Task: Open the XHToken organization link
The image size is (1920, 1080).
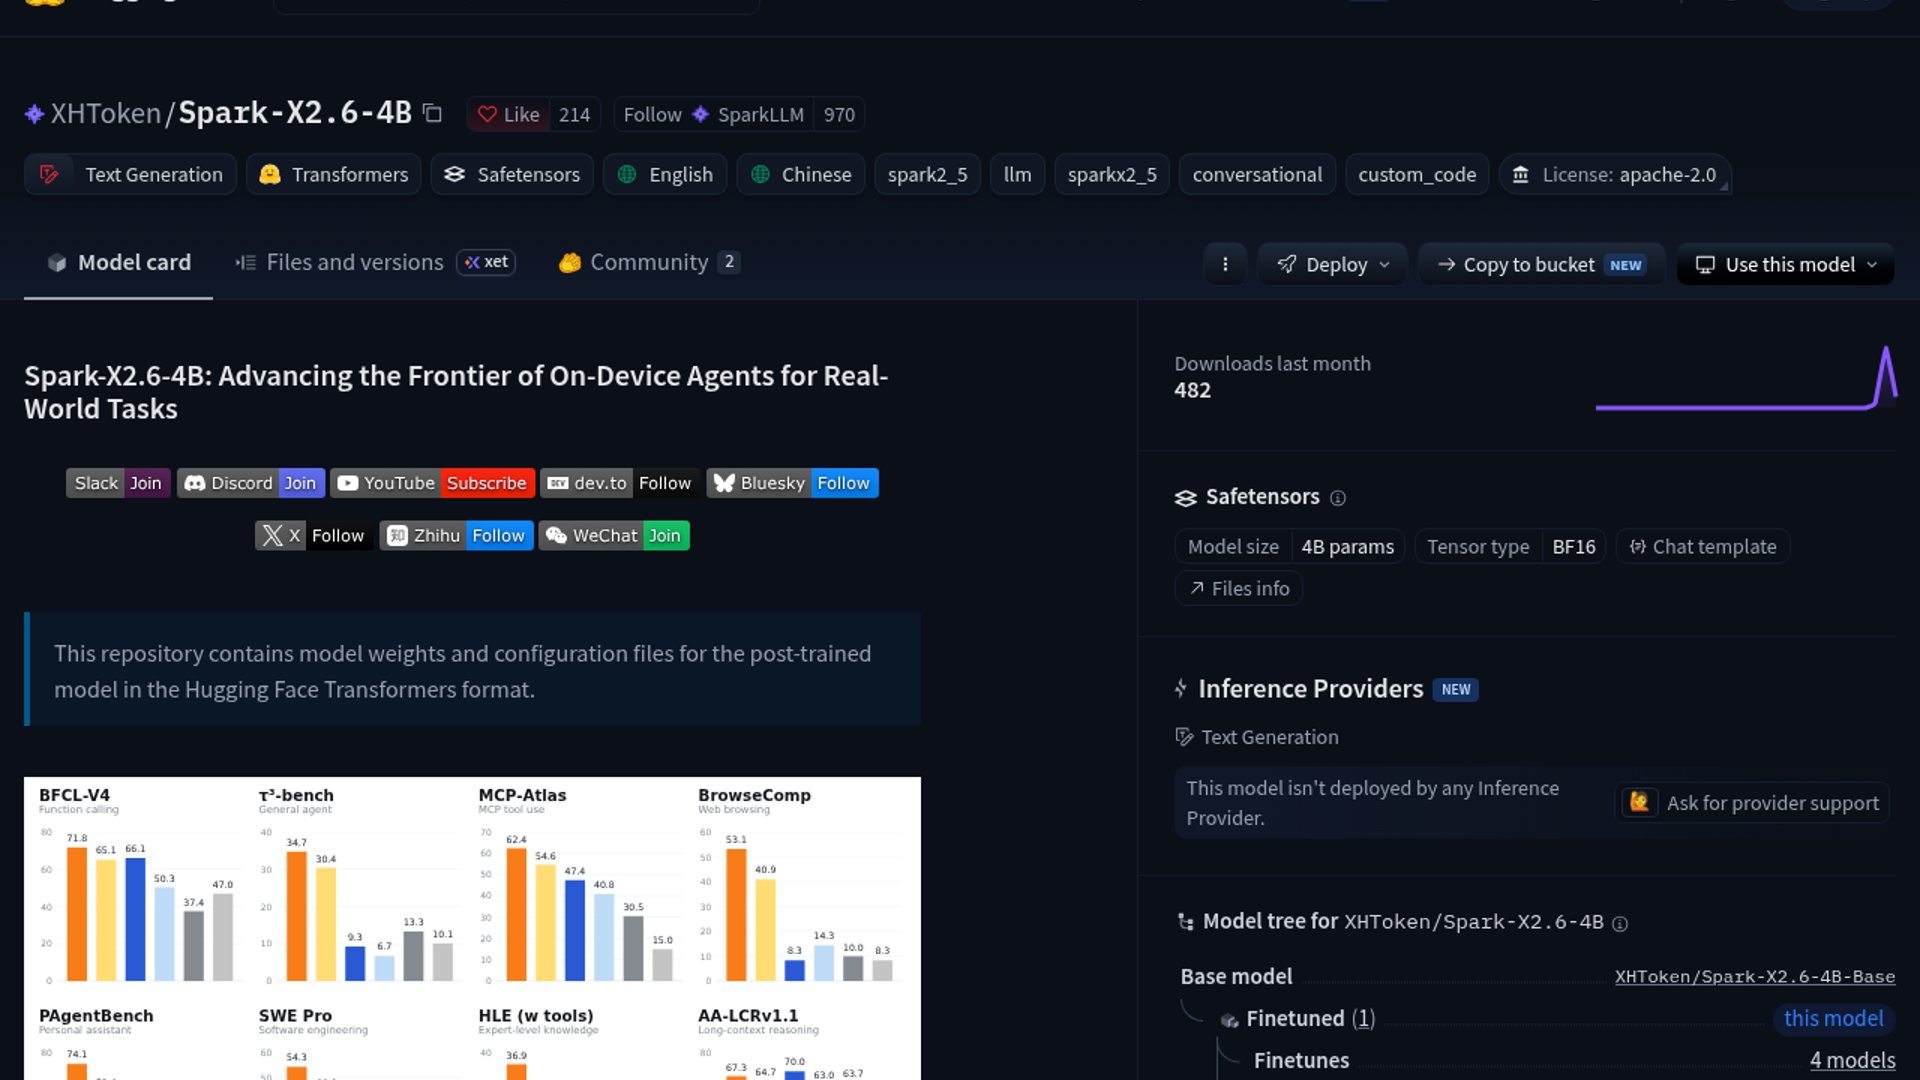Action: tap(105, 113)
